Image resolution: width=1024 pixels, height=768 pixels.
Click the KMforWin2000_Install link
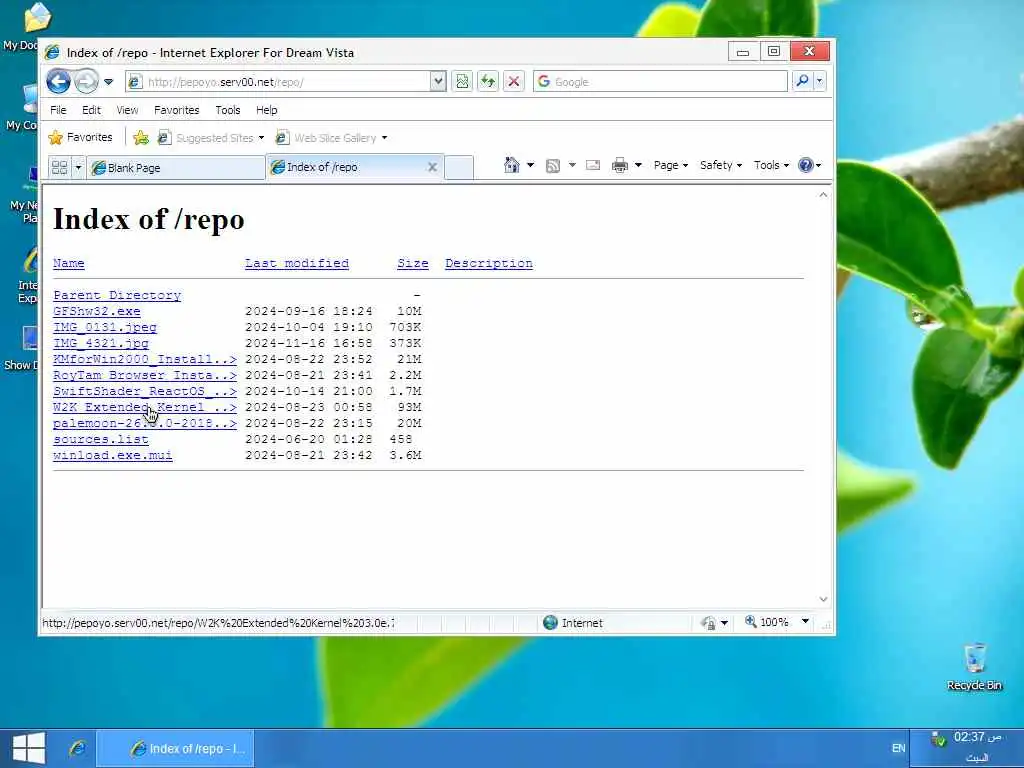(145, 359)
